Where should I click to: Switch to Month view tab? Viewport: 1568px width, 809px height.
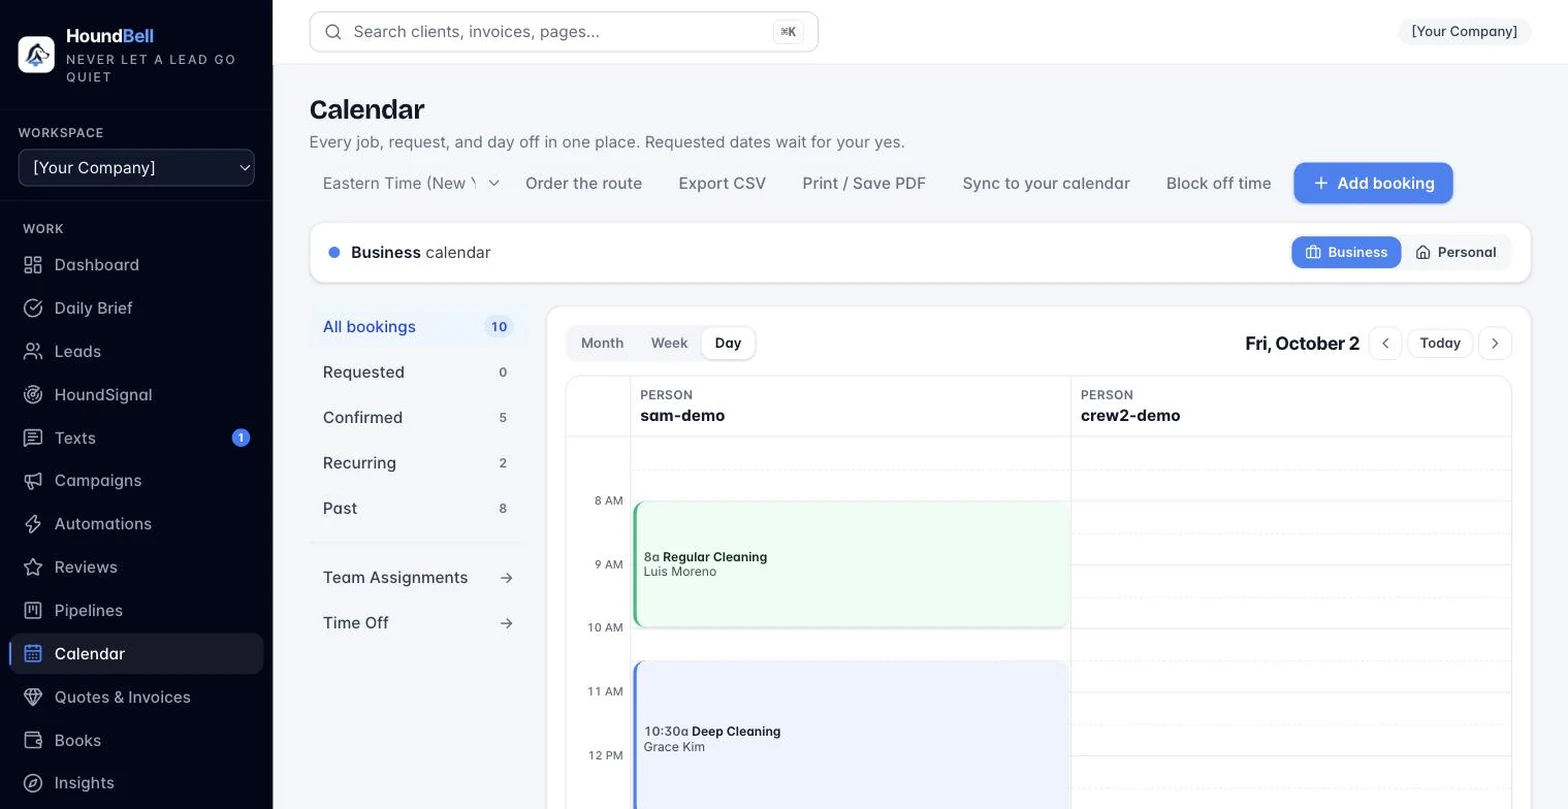coord(602,343)
